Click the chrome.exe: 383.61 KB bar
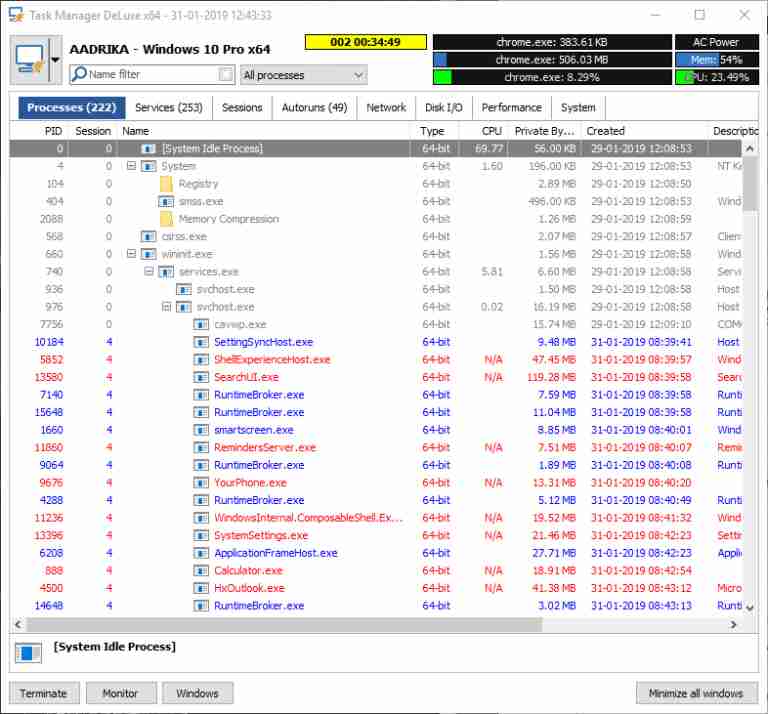Image resolution: width=768 pixels, height=714 pixels. click(x=552, y=42)
